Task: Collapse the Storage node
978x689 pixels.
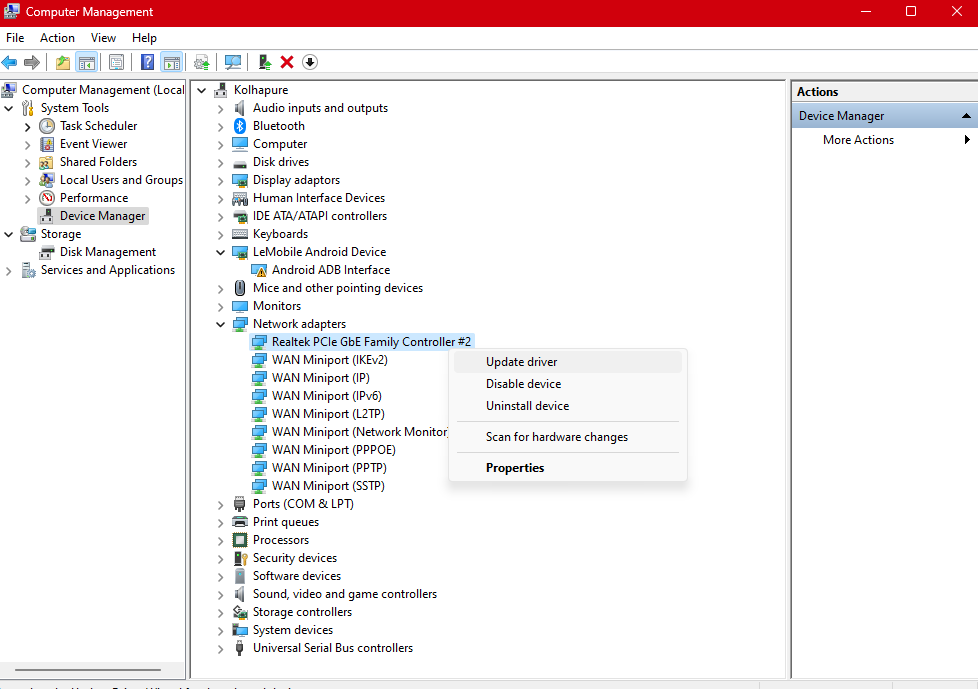Action: pos(9,234)
